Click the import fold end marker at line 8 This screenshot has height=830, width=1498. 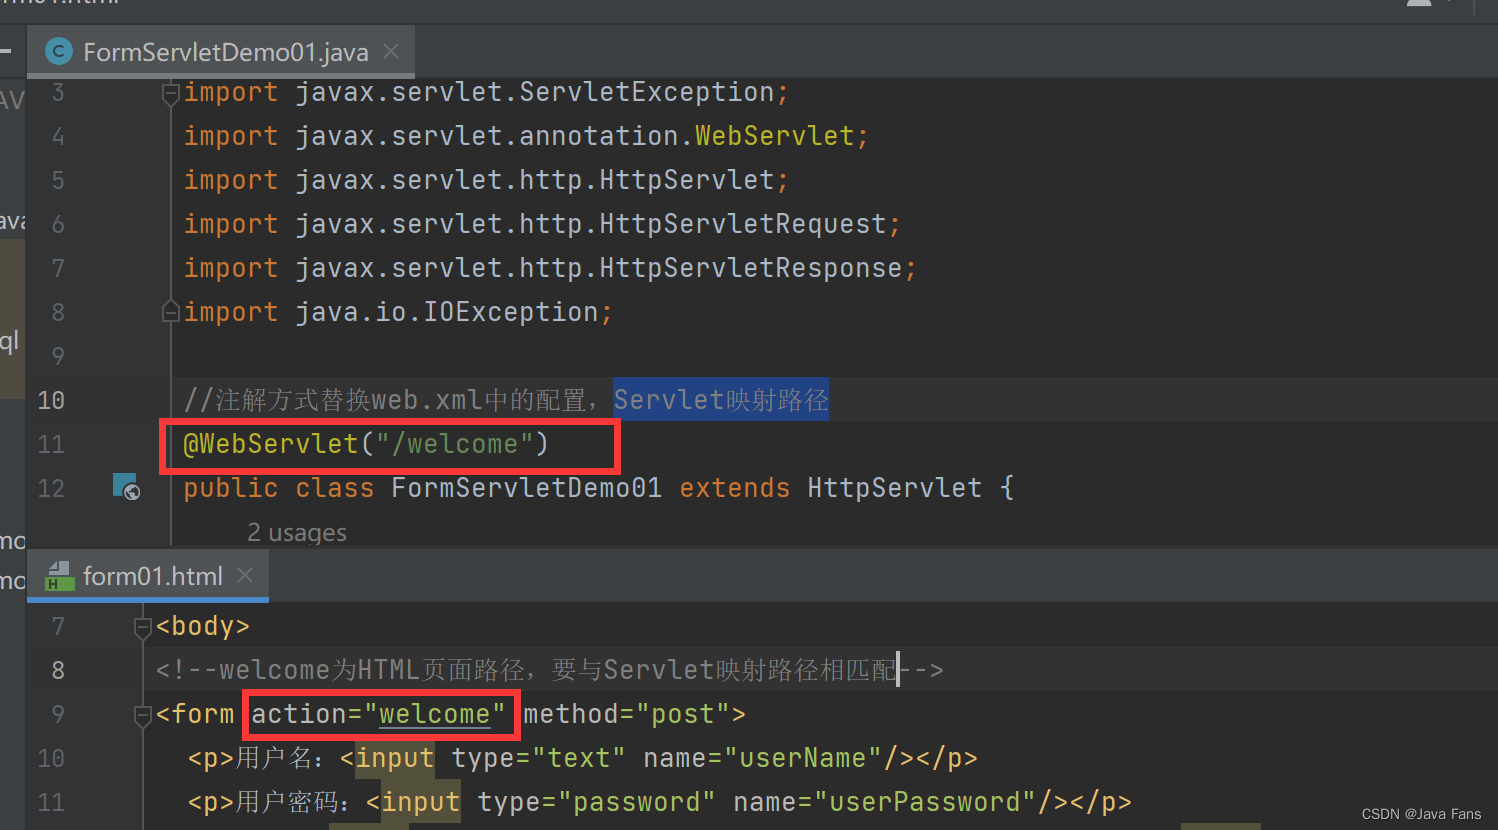coord(170,311)
